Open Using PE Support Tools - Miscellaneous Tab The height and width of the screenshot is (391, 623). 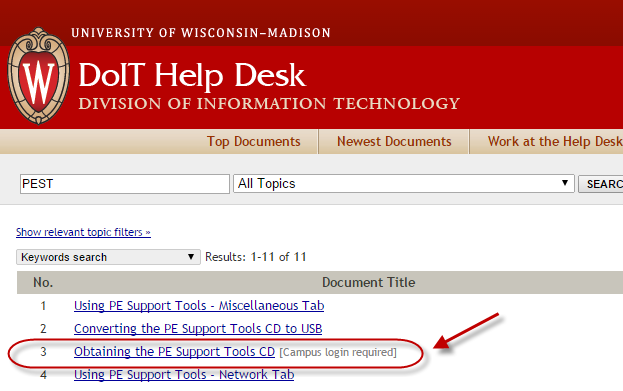pos(199,306)
